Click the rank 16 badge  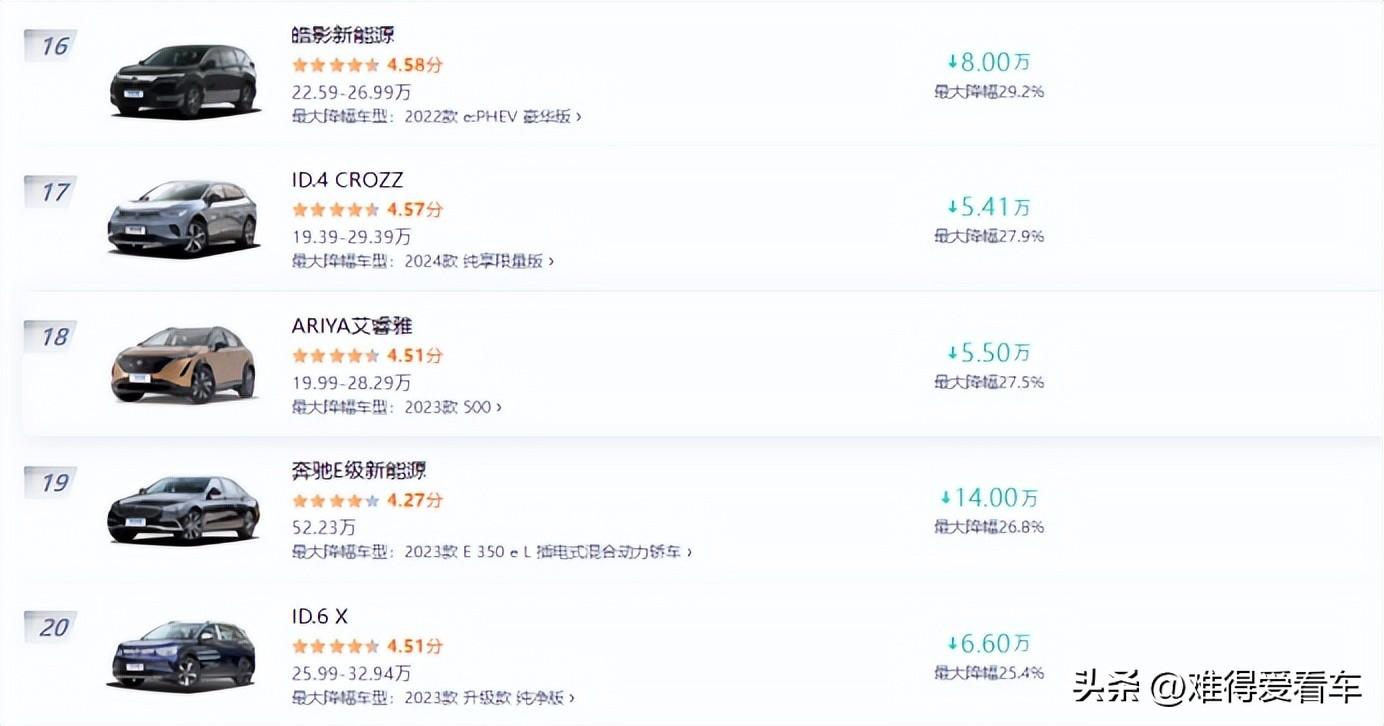pos(53,46)
